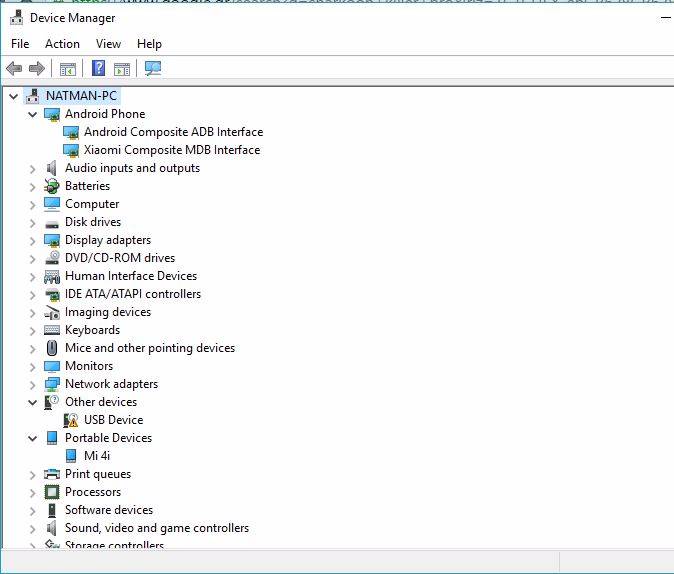Click the Back arrow toolbar icon
This screenshot has height=574, width=674.
(14, 68)
